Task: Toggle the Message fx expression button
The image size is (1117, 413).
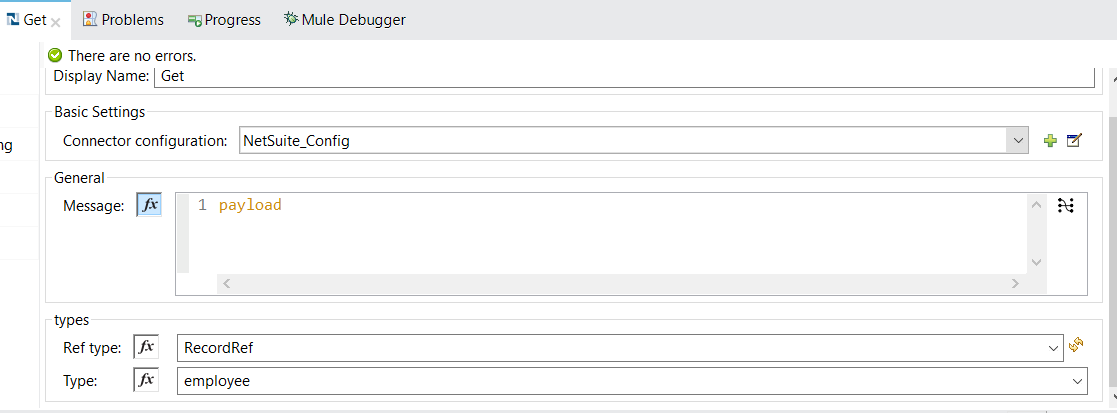Action: point(150,205)
